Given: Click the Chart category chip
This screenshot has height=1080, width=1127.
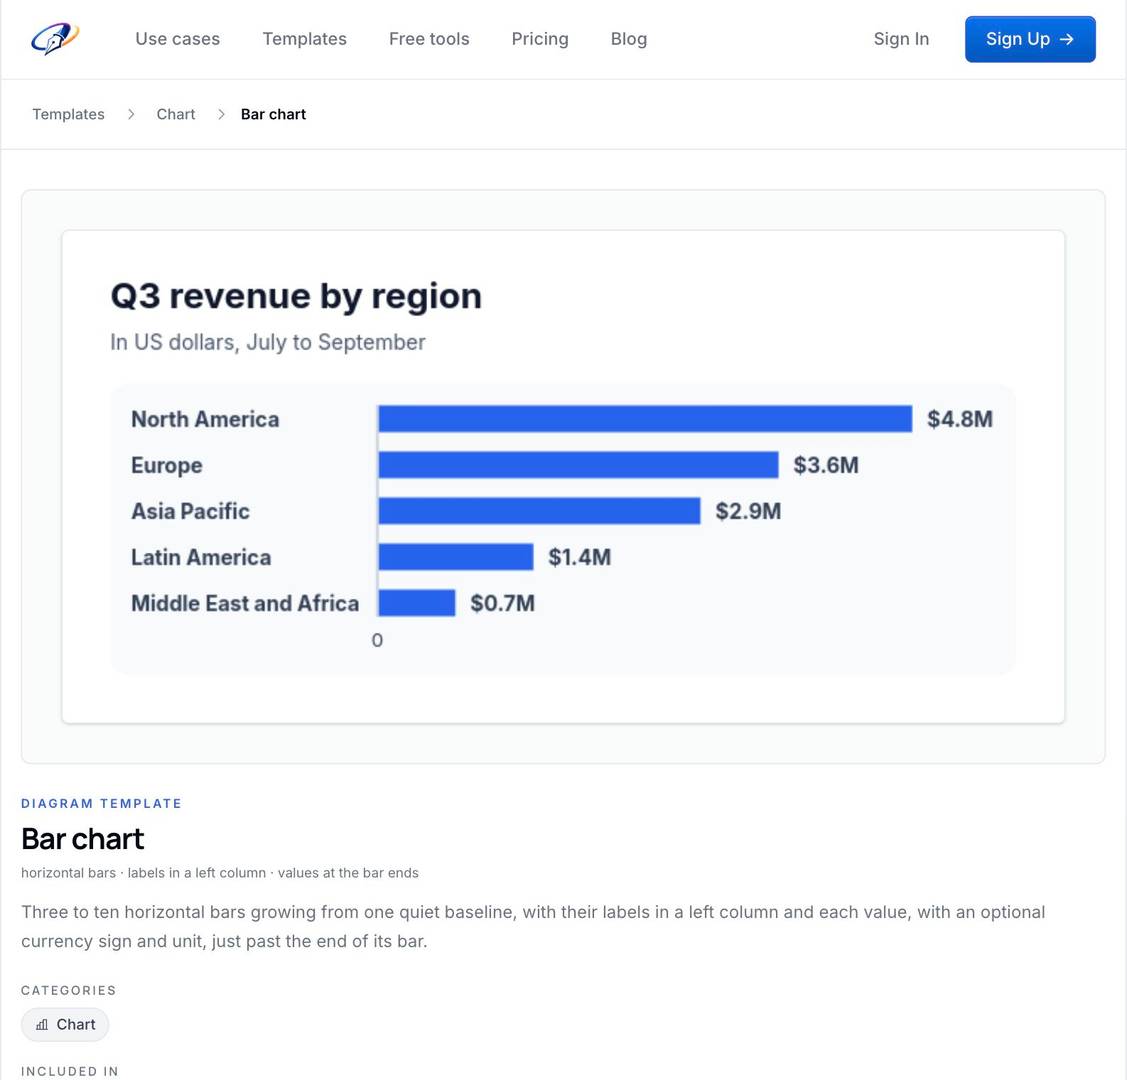Looking at the screenshot, I should [65, 1025].
